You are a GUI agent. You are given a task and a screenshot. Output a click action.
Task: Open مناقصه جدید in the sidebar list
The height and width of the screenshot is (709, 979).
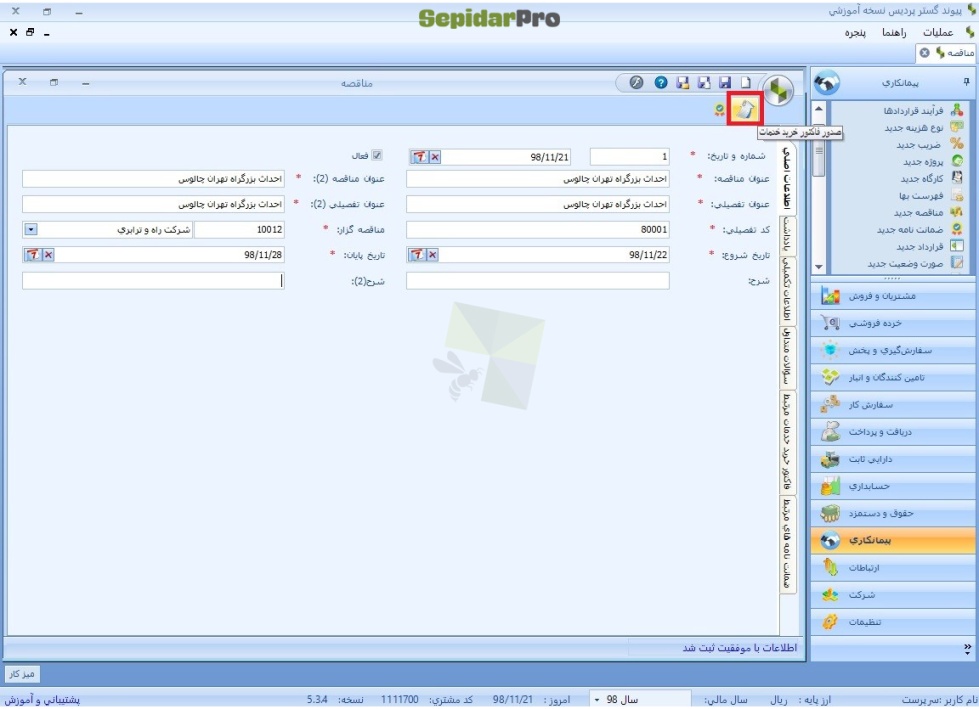928,212
